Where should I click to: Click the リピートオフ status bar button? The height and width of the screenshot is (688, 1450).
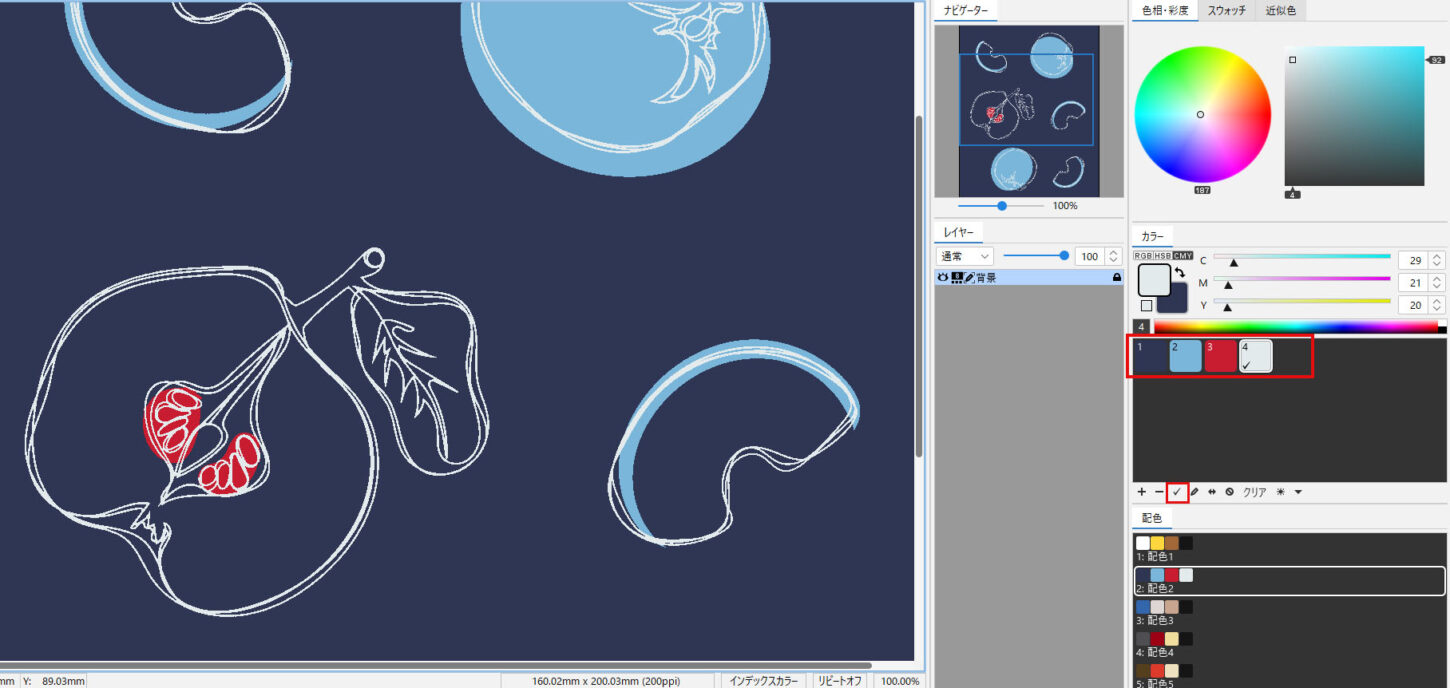839,680
